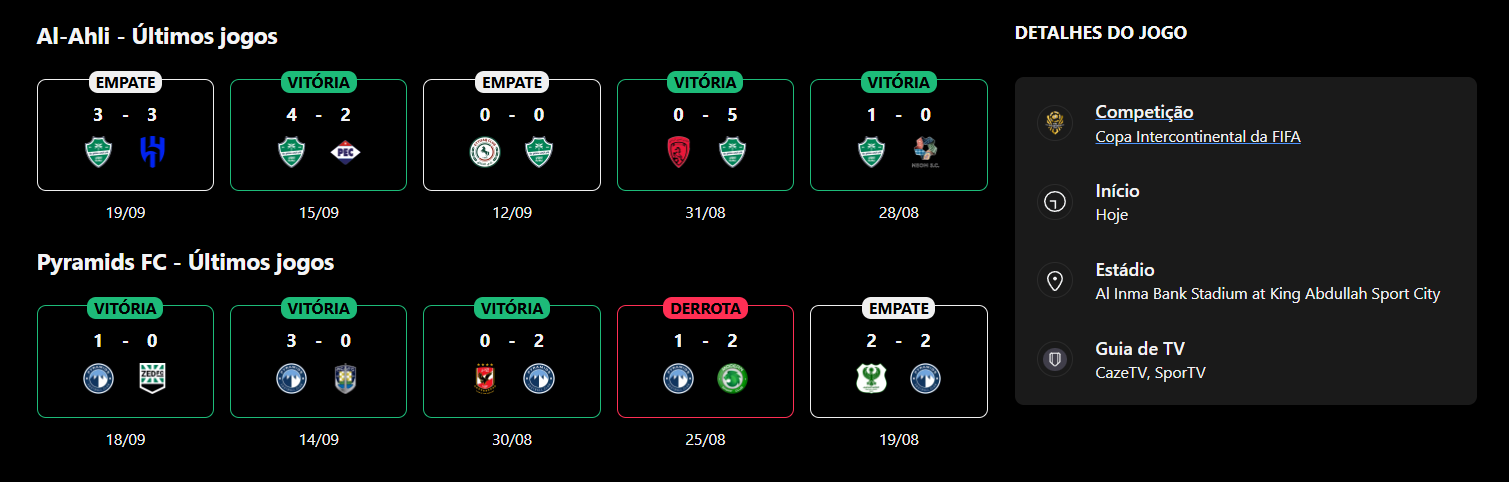The height and width of the screenshot is (482, 1509).
Task: Click the blue Al-Hilal crest in 3-3 match
Action: (152, 152)
